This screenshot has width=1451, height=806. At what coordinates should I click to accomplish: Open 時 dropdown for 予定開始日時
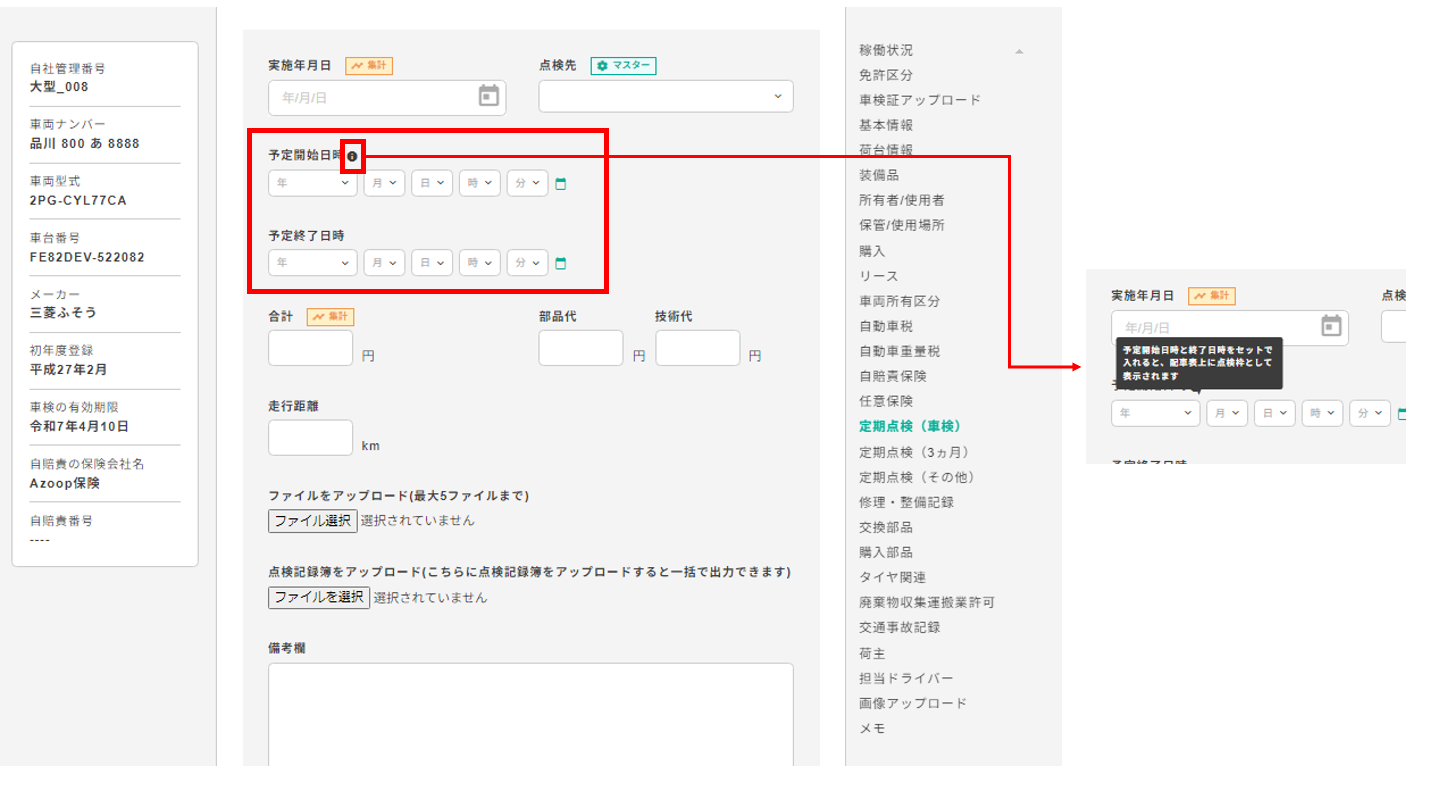pos(480,183)
